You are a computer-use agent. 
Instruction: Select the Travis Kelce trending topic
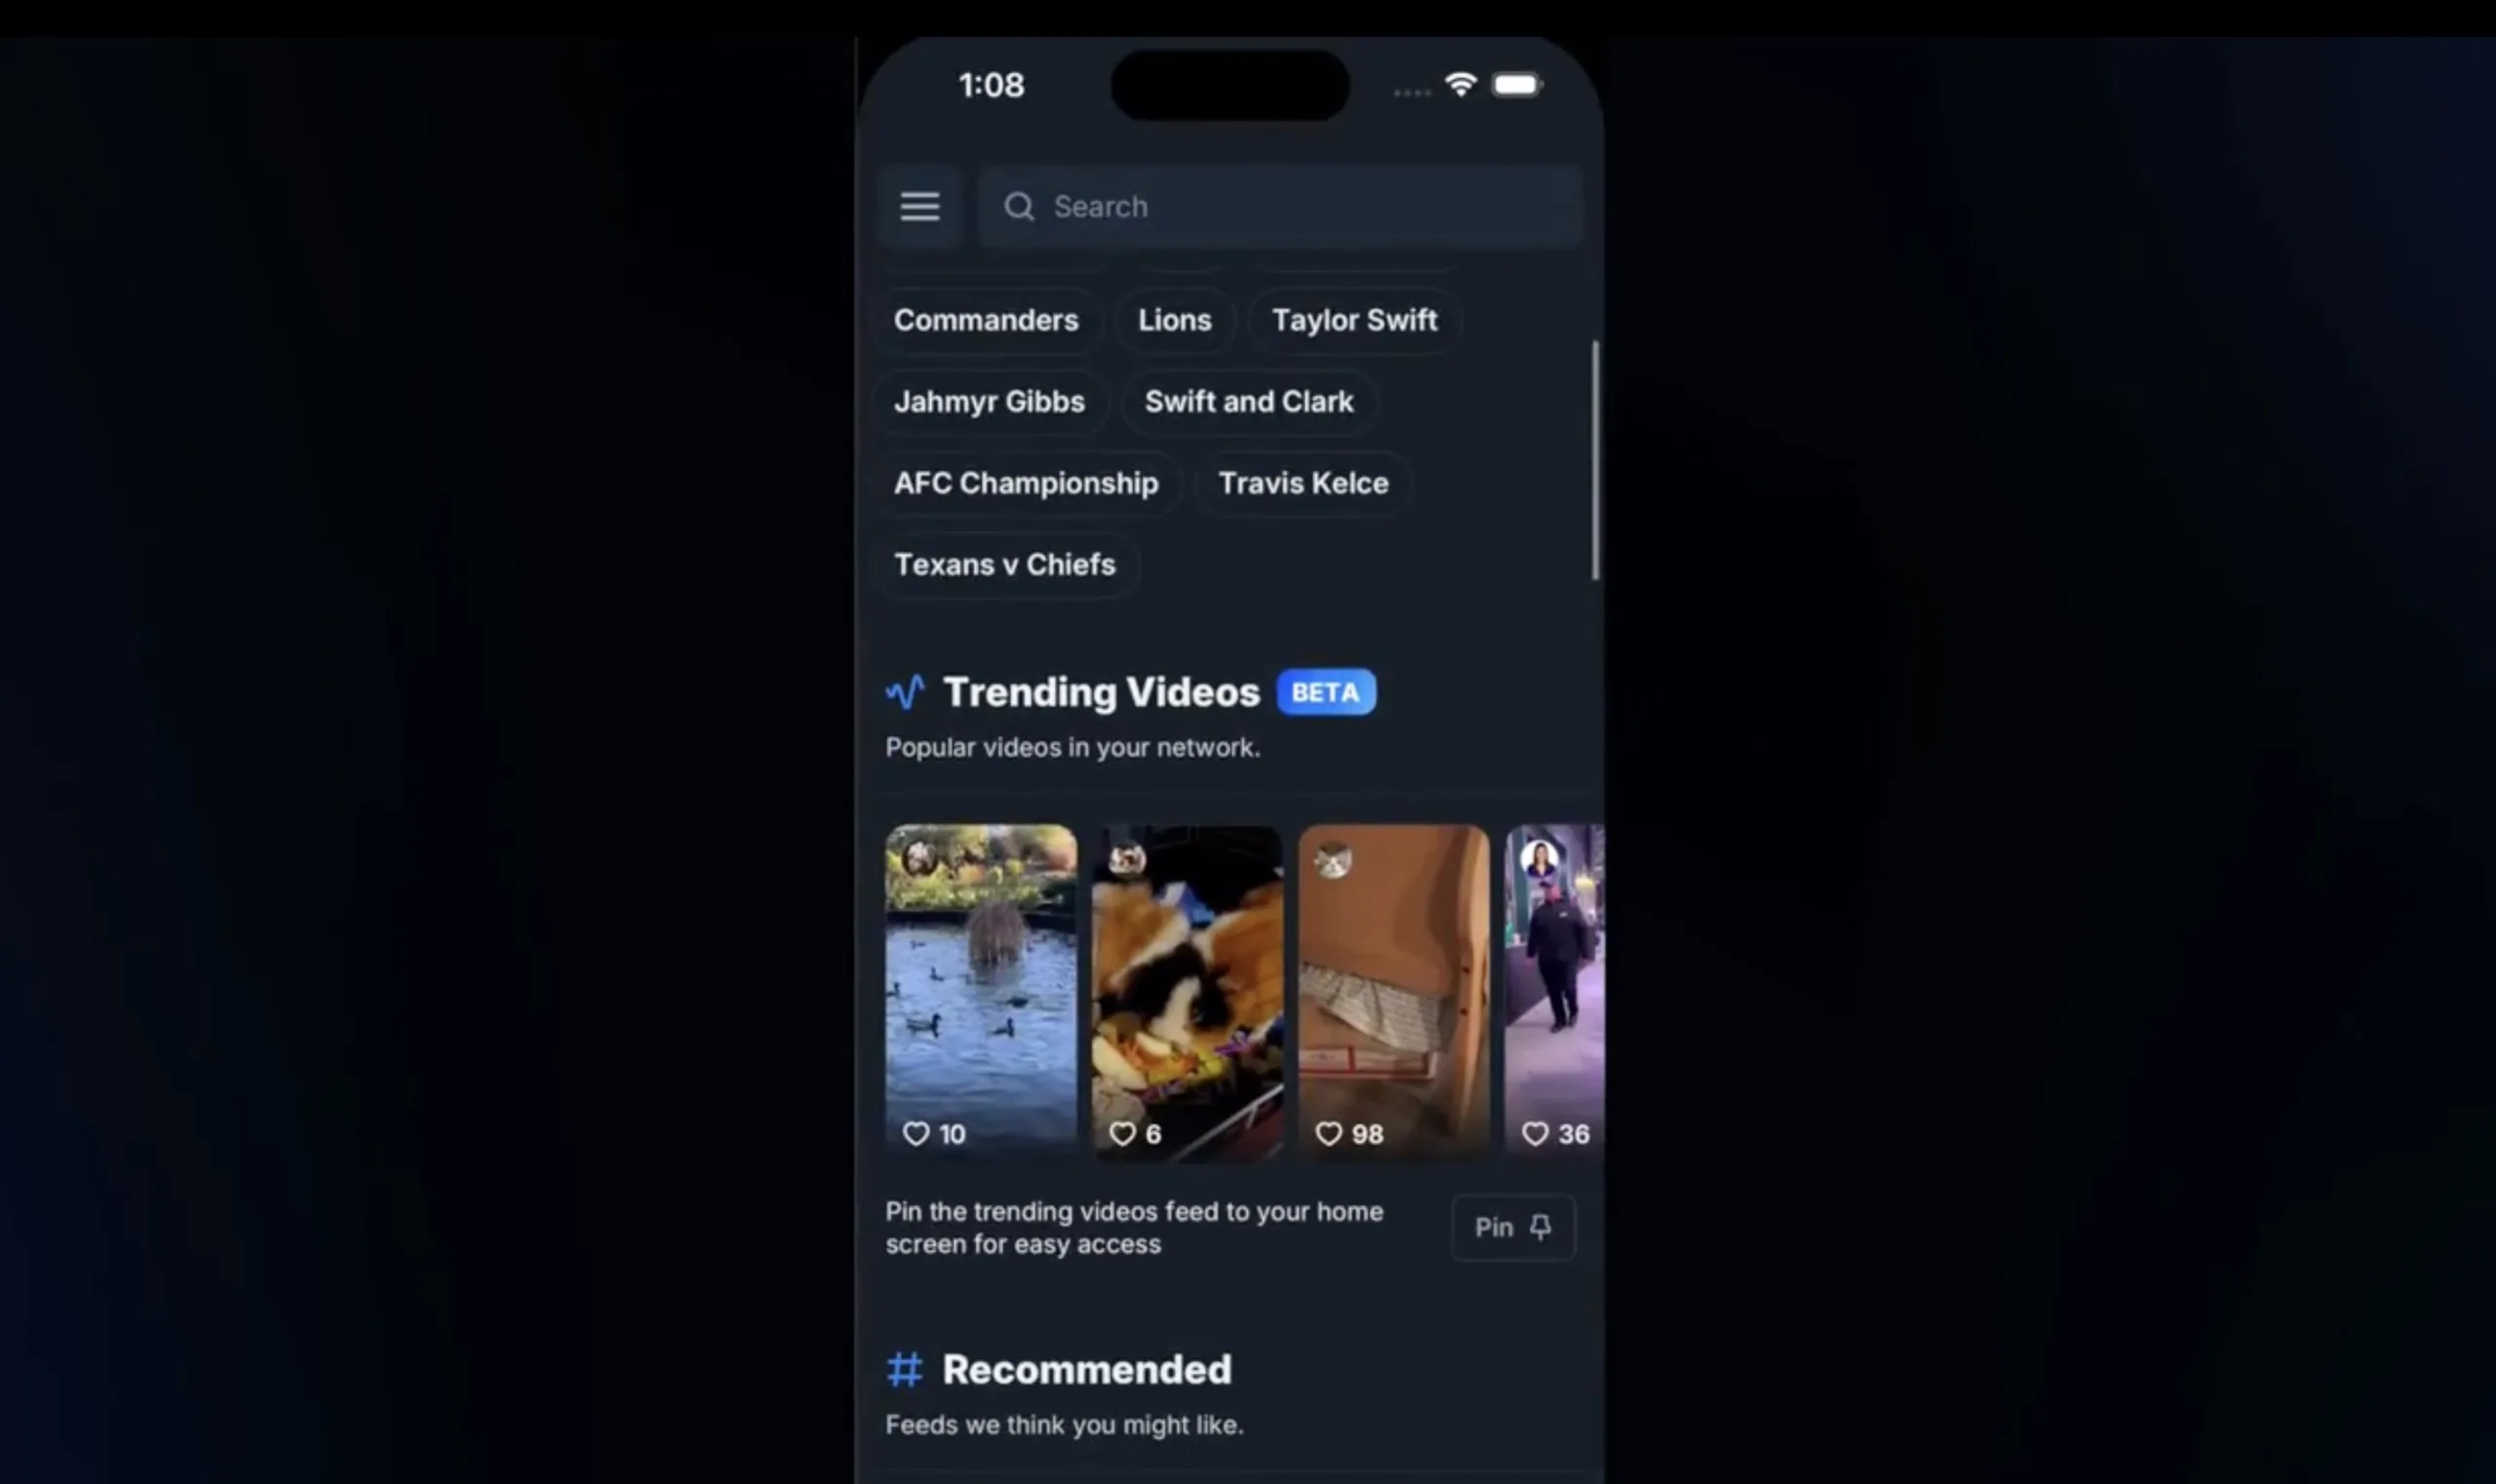[x=1302, y=481]
